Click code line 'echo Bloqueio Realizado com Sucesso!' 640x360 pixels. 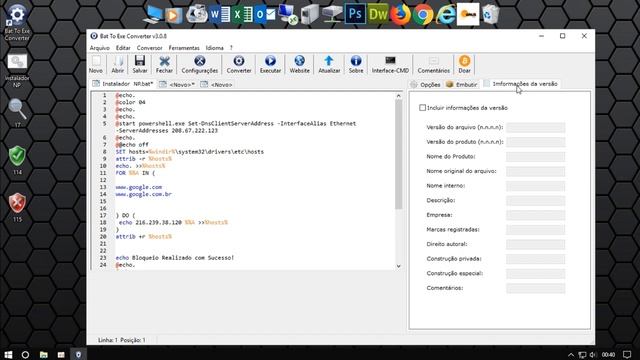[175, 258]
